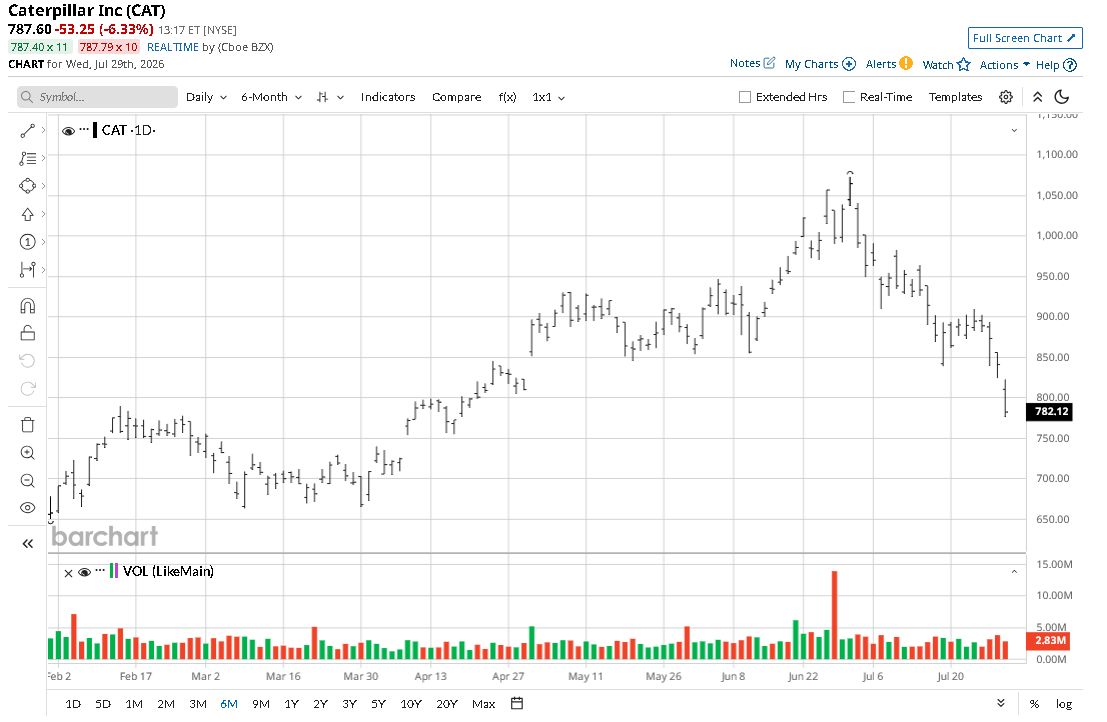Screen dimensions: 1107x722
Task: Select the 1D time range
Action: tap(73, 704)
